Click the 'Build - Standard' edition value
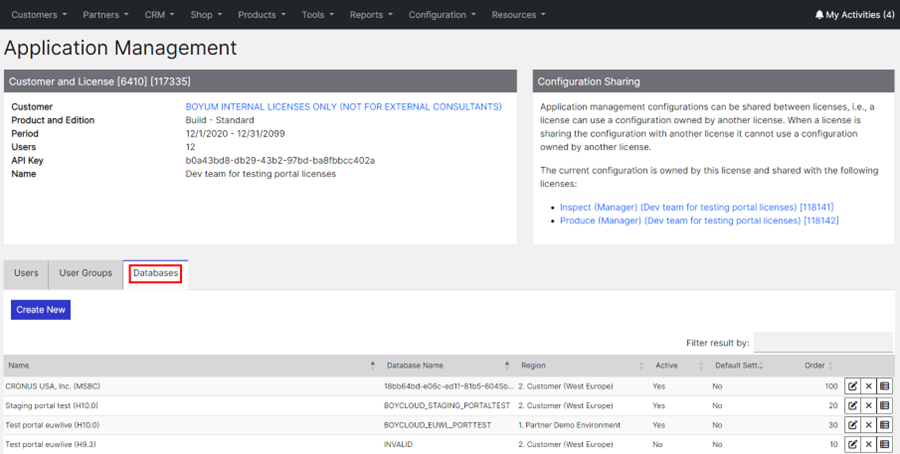 pyautogui.click(x=220, y=121)
